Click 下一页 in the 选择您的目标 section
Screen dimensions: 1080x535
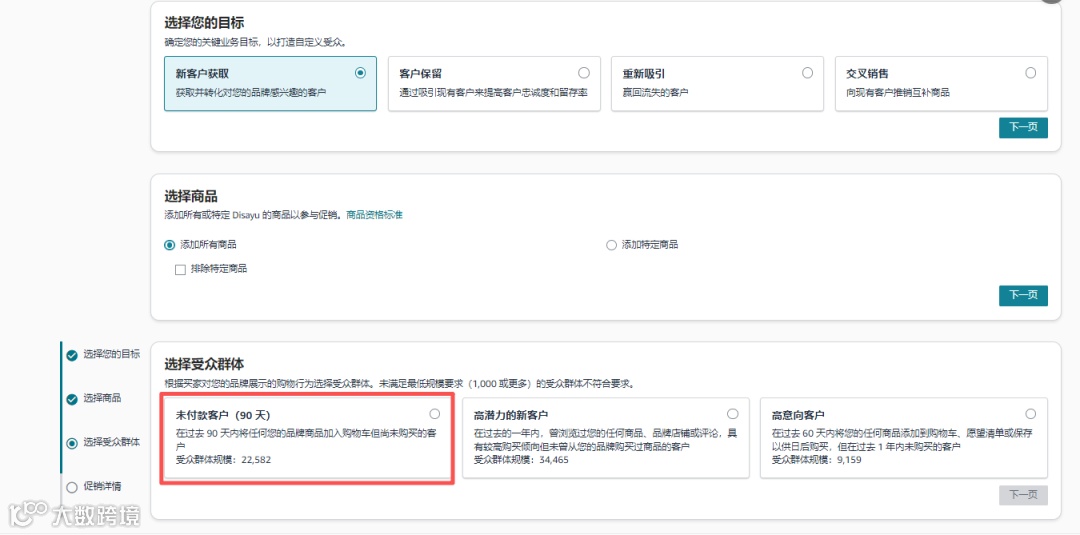coord(1024,128)
